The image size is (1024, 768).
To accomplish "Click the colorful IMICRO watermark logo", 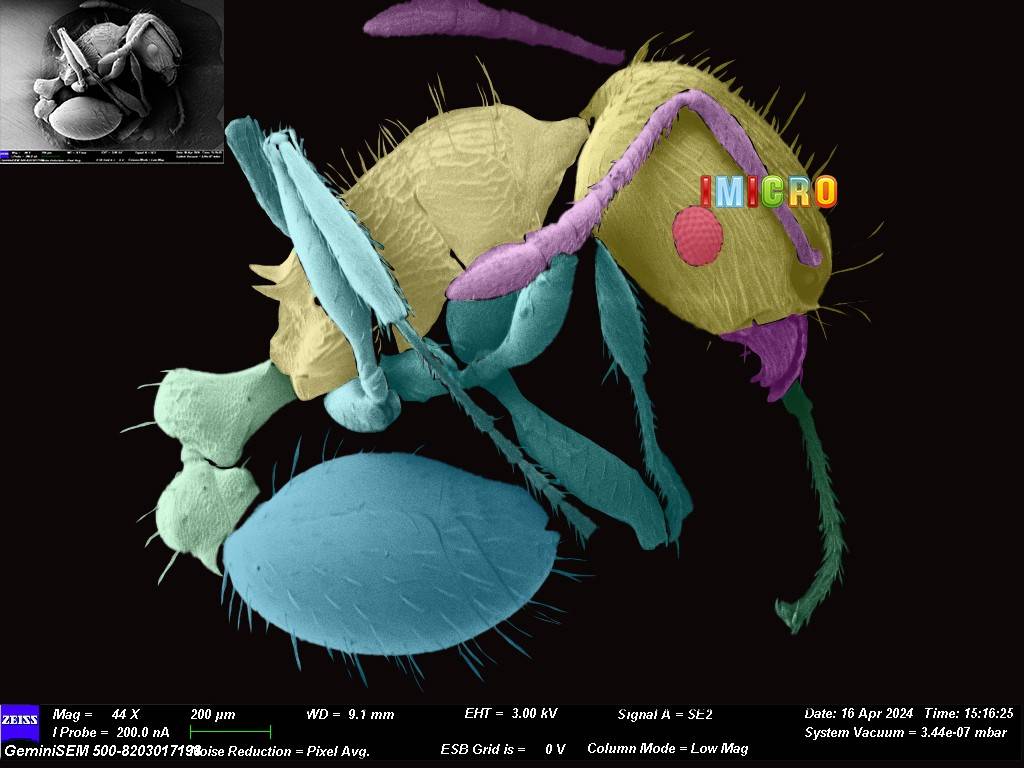I will click(768, 191).
